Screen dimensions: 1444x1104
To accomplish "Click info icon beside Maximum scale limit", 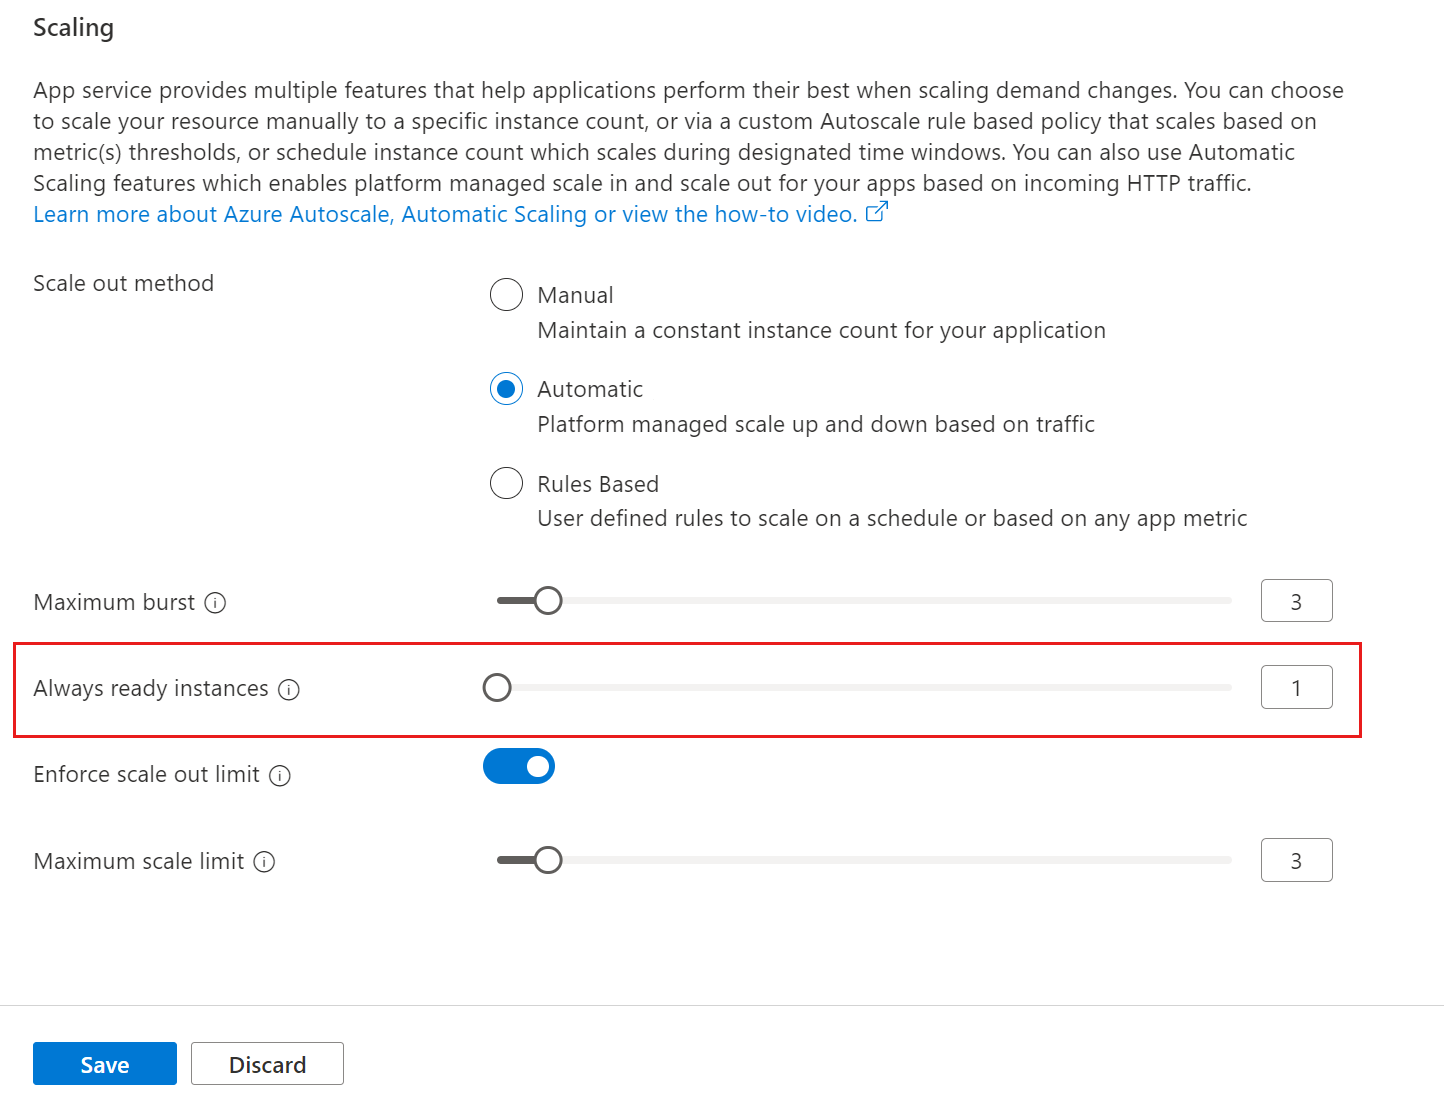I will [x=264, y=862].
